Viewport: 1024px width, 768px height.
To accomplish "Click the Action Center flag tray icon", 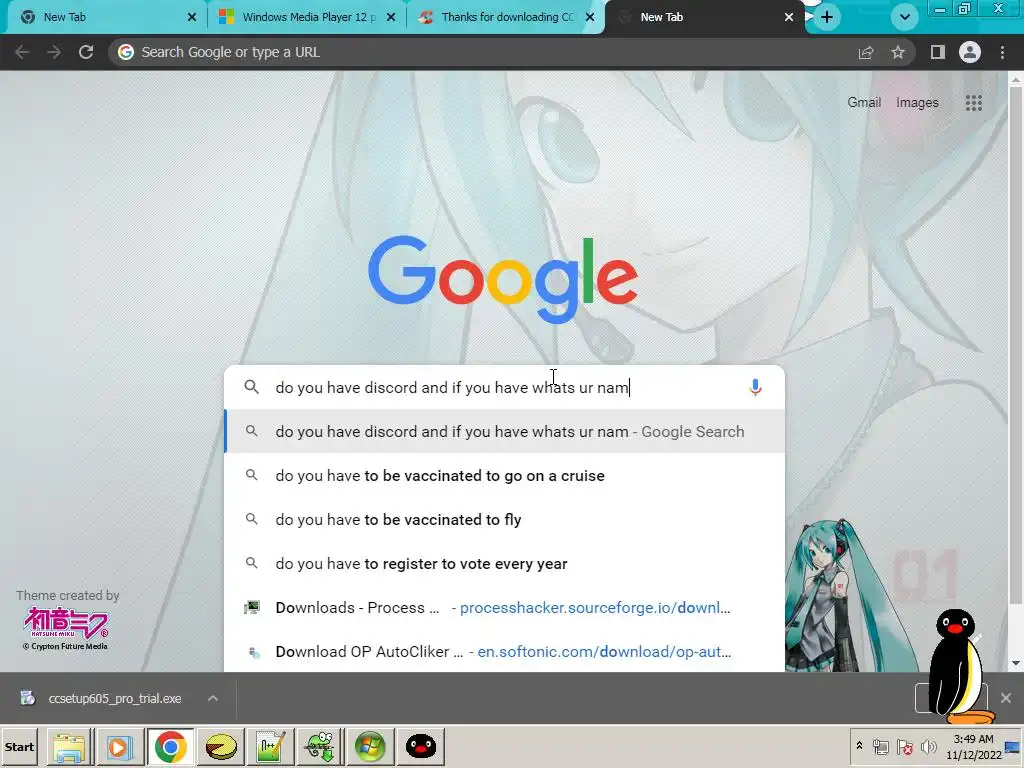I will pos(904,747).
